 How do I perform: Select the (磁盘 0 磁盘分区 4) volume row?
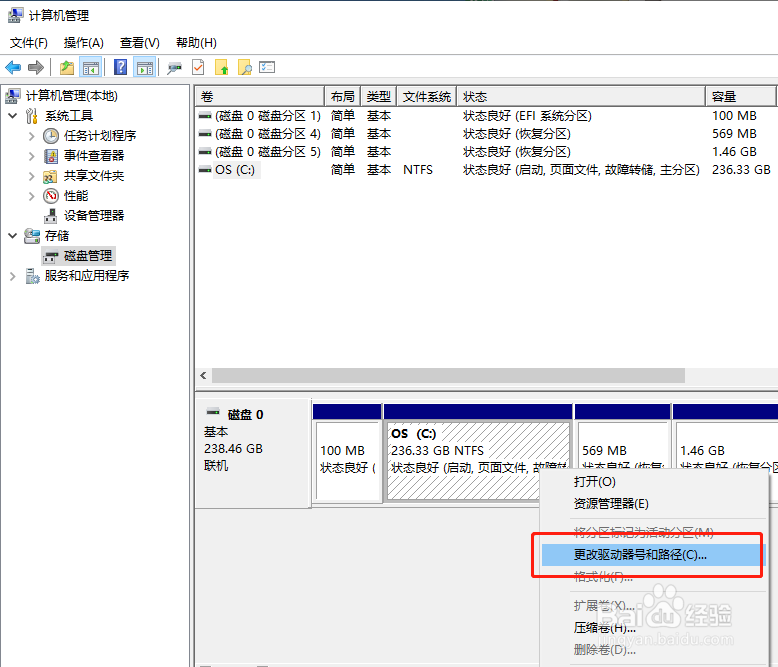[486, 134]
